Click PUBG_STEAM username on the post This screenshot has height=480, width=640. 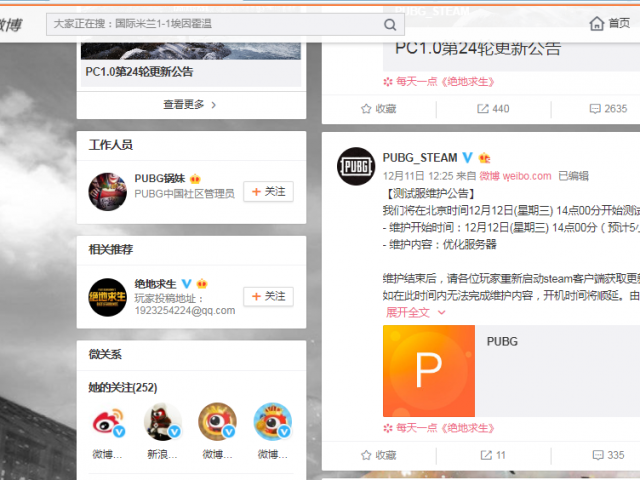tap(420, 158)
